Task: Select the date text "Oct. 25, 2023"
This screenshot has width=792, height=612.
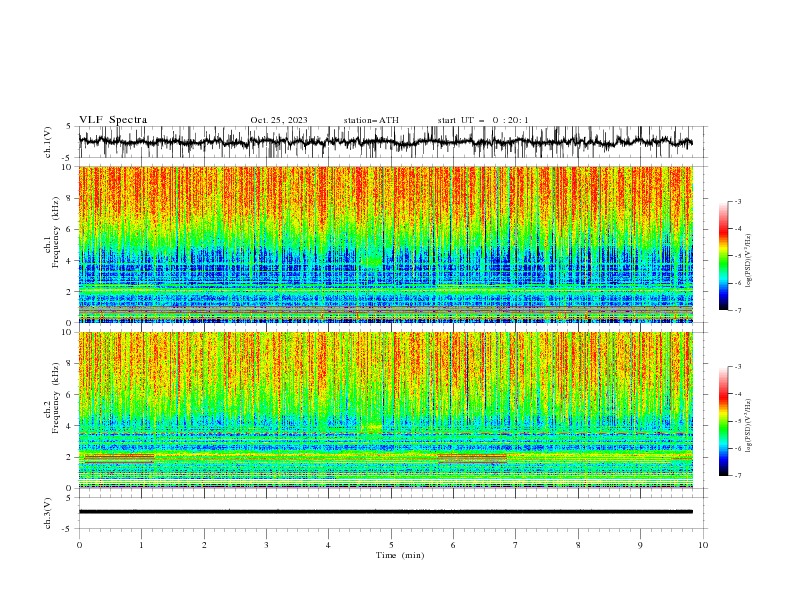Action: (279, 120)
